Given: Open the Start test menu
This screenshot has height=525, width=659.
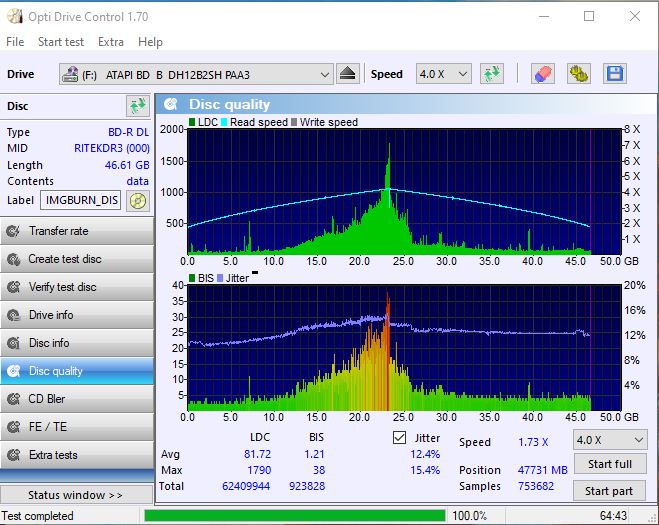Looking at the screenshot, I should pos(61,42).
